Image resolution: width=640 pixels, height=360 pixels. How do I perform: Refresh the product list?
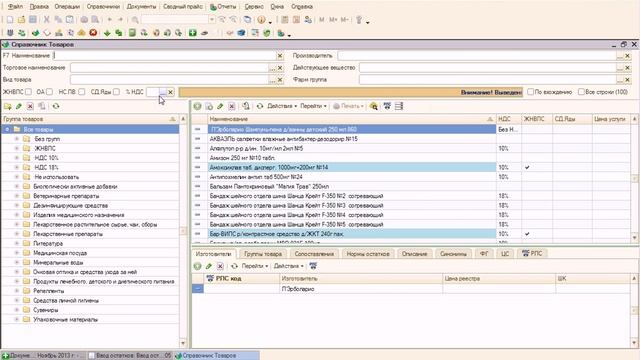260,106
